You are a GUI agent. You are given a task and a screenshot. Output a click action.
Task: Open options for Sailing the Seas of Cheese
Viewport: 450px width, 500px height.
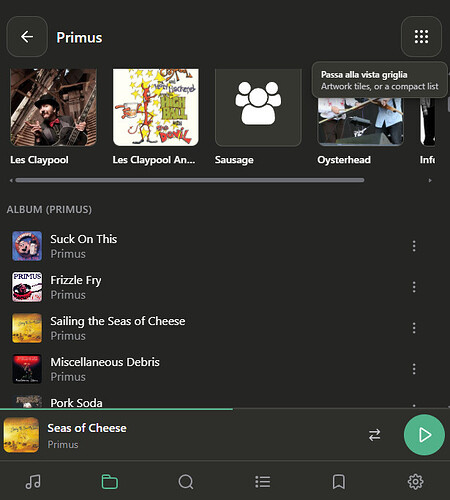pyautogui.click(x=414, y=328)
